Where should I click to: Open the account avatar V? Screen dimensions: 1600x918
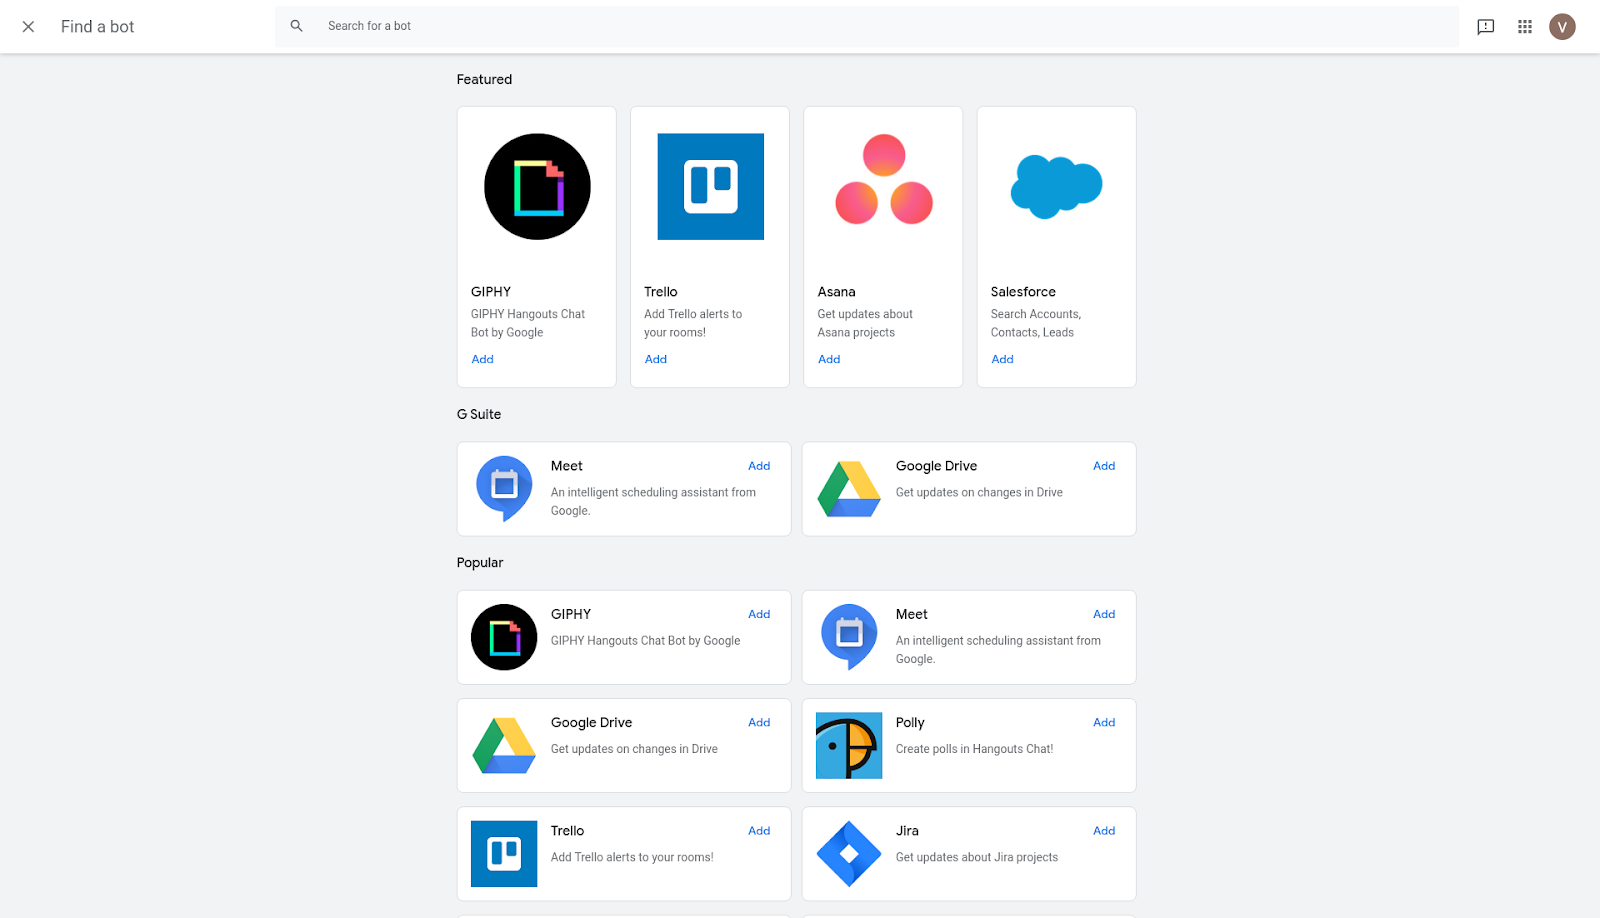click(1562, 27)
